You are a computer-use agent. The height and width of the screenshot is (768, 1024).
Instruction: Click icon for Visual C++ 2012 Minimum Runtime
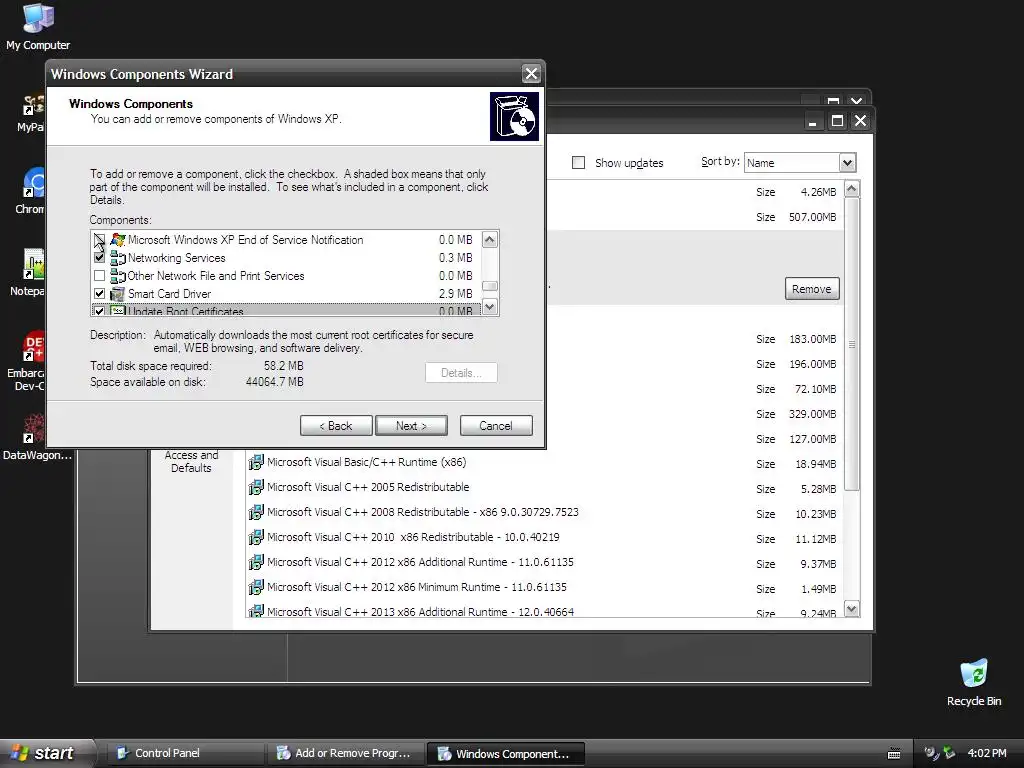[256, 587]
